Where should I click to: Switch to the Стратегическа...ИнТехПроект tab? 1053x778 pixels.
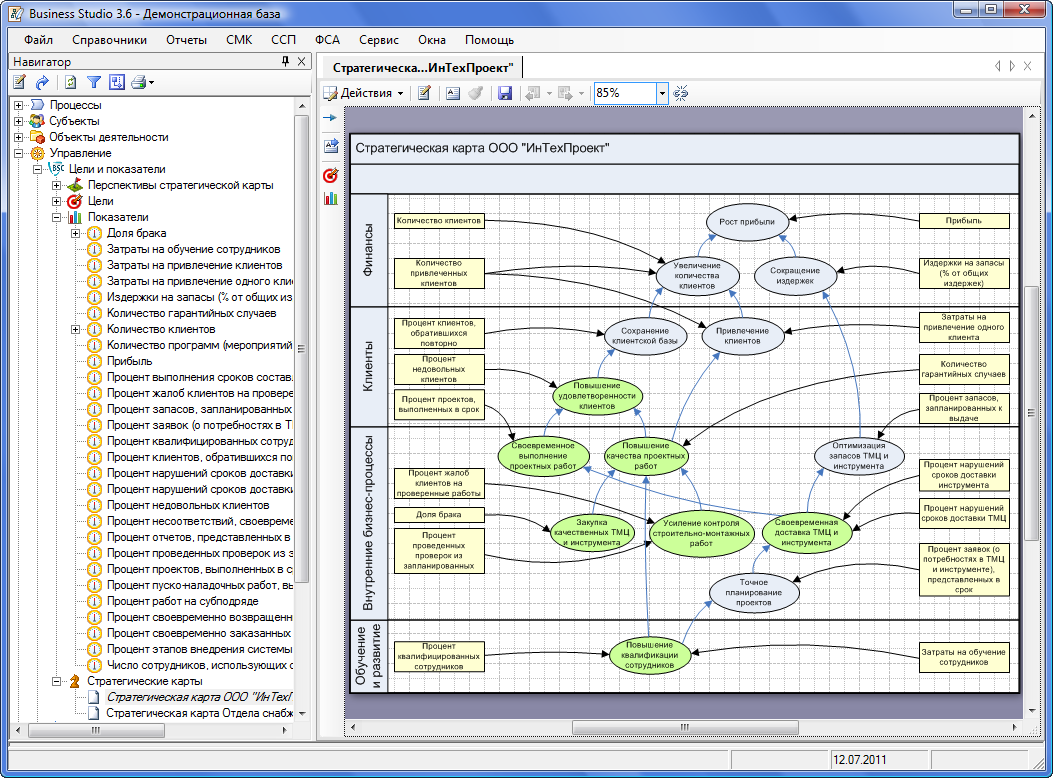pyautogui.click(x=422, y=68)
